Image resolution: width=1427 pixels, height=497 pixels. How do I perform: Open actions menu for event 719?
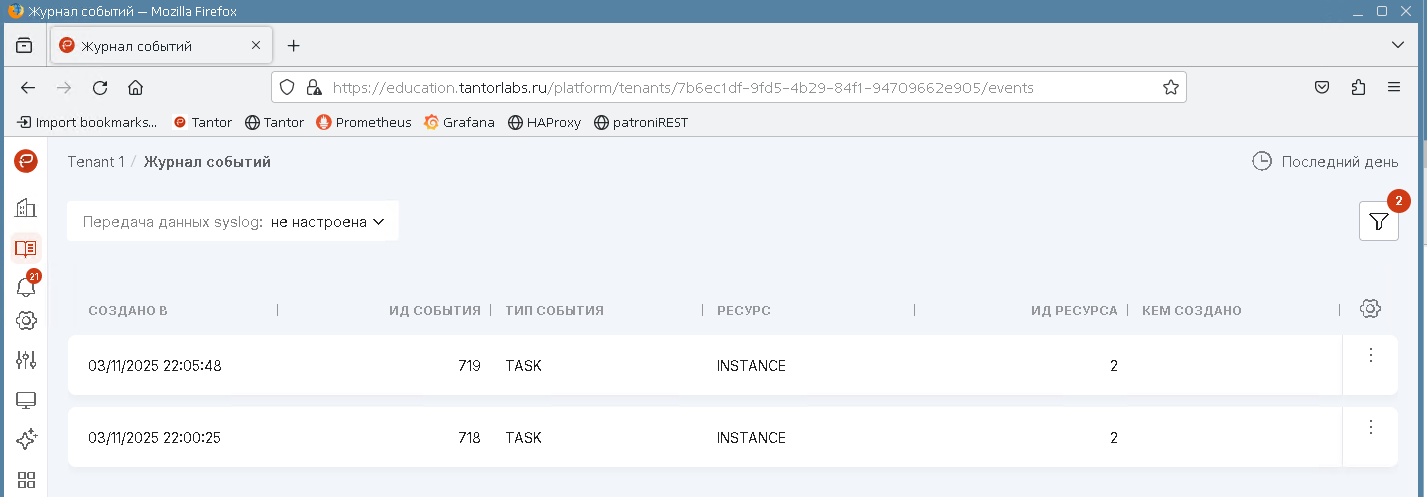pos(1370,355)
